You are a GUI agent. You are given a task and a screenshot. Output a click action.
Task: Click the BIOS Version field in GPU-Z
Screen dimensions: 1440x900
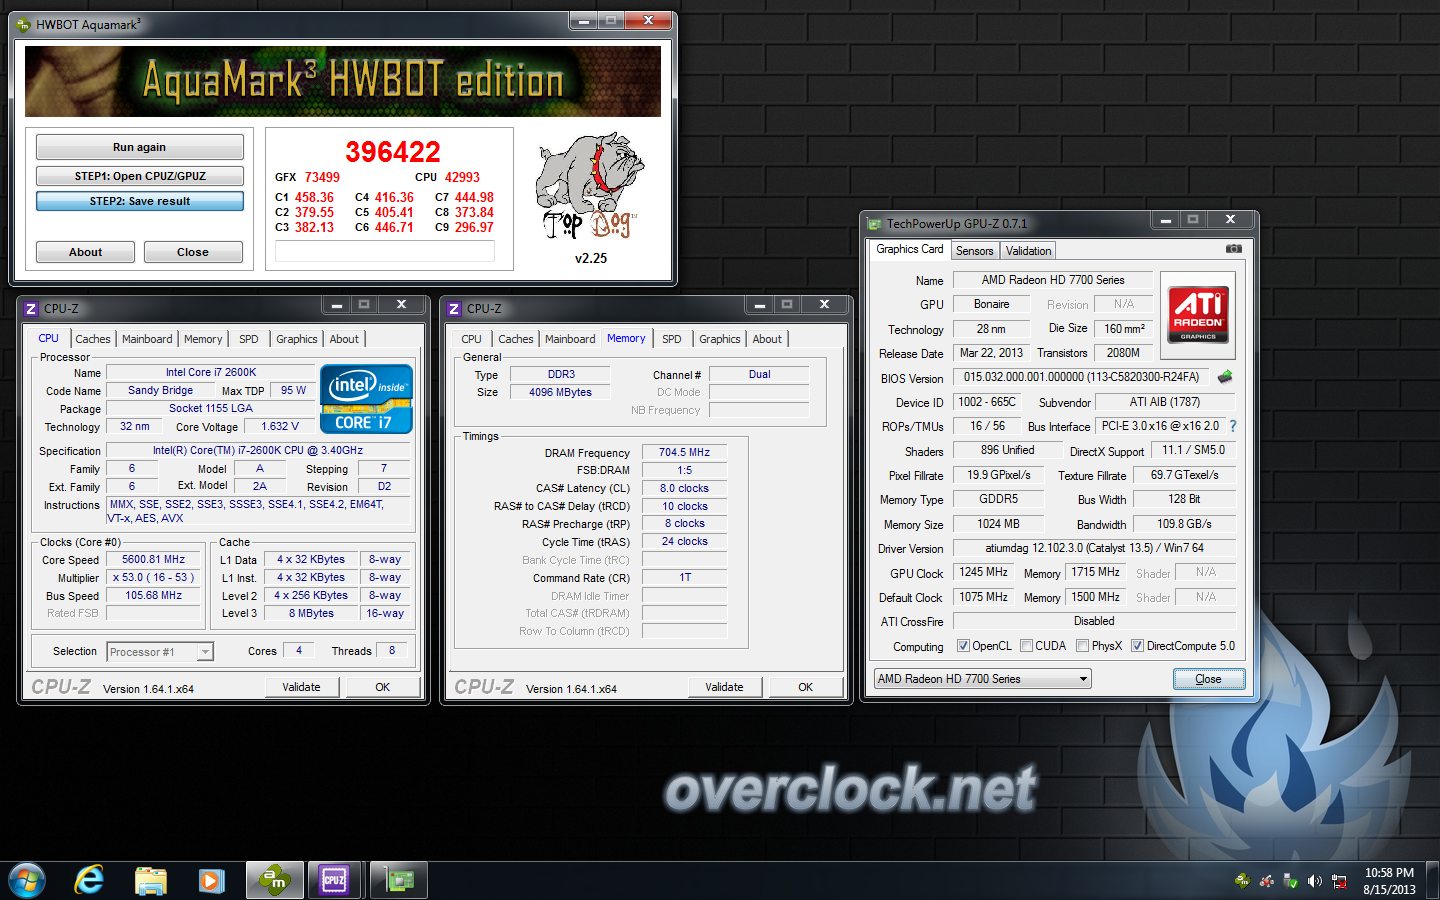pos(1081,377)
